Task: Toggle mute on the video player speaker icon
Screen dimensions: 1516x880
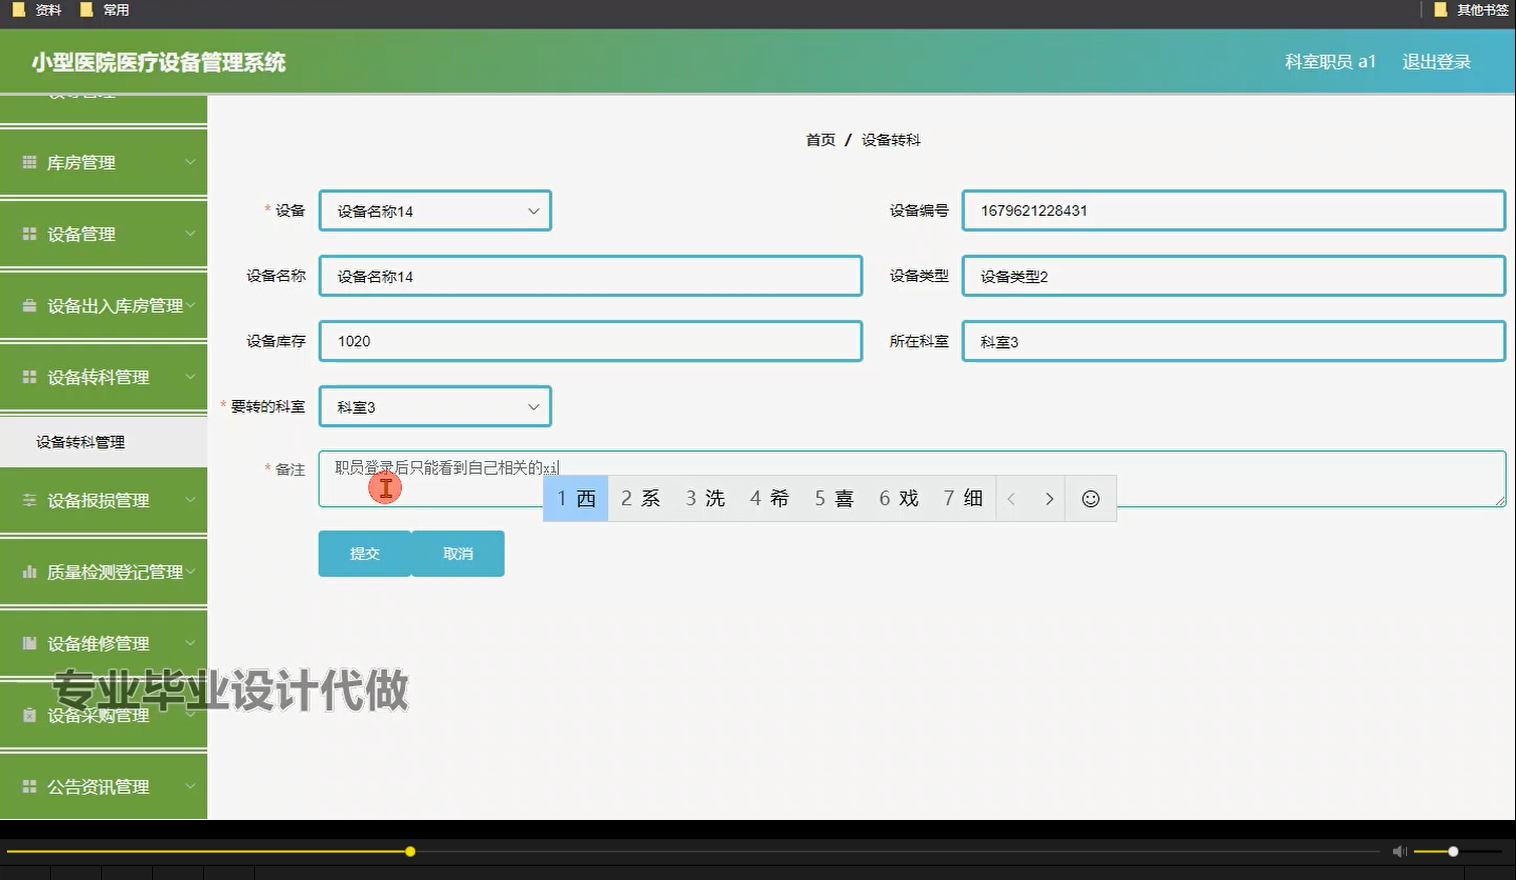Action: [x=1399, y=851]
